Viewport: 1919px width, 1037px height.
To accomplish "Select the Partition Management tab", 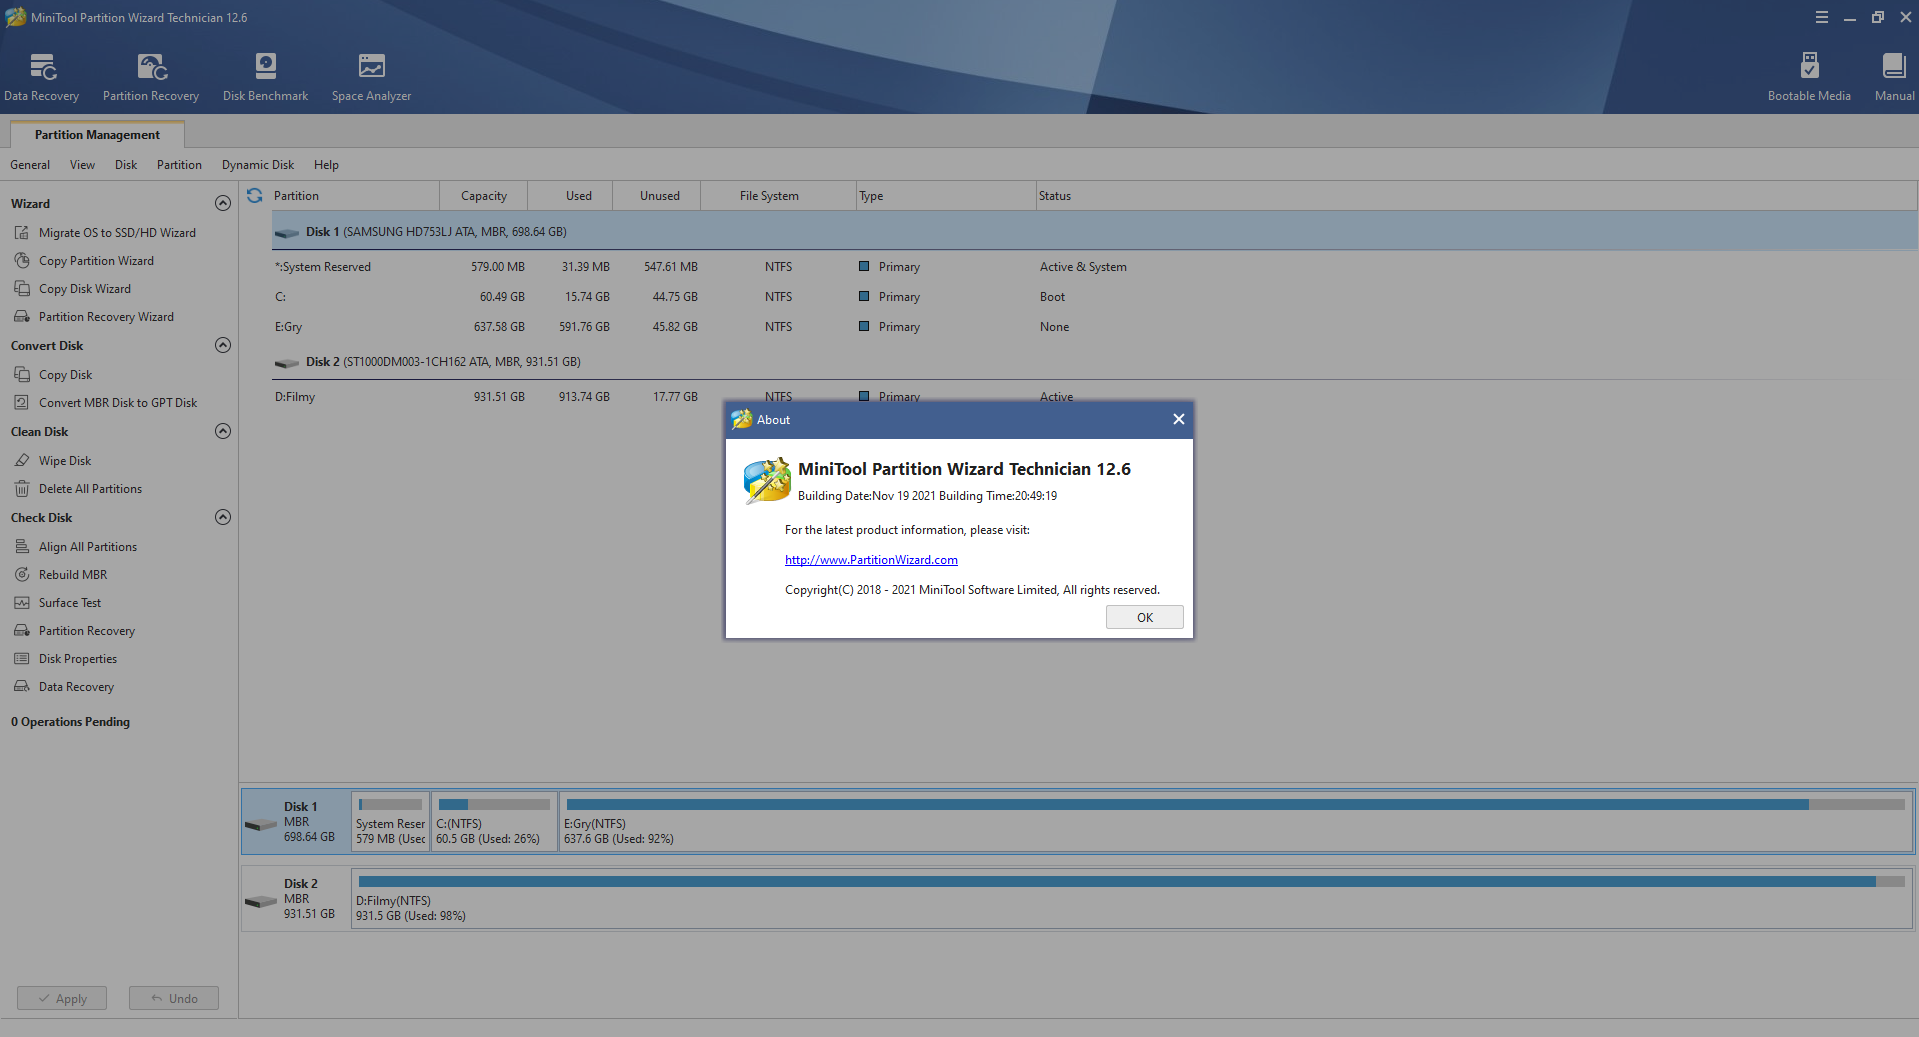I will 97,135.
